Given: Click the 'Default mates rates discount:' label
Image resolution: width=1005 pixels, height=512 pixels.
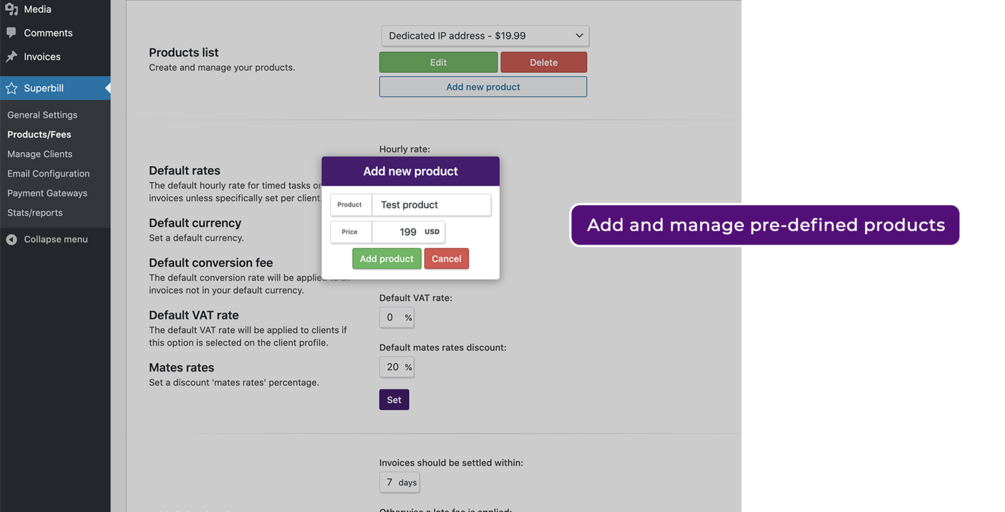Looking at the screenshot, I should tap(443, 347).
